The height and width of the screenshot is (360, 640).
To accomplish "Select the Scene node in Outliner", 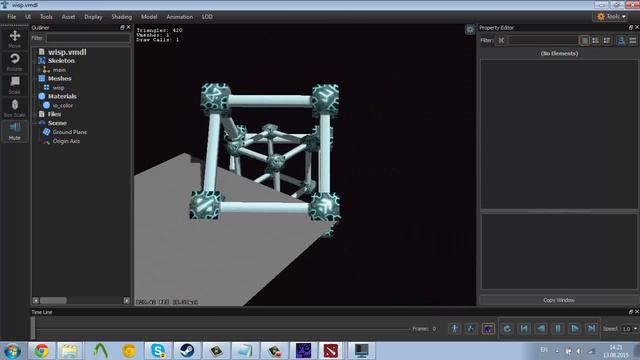I will click(57, 123).
